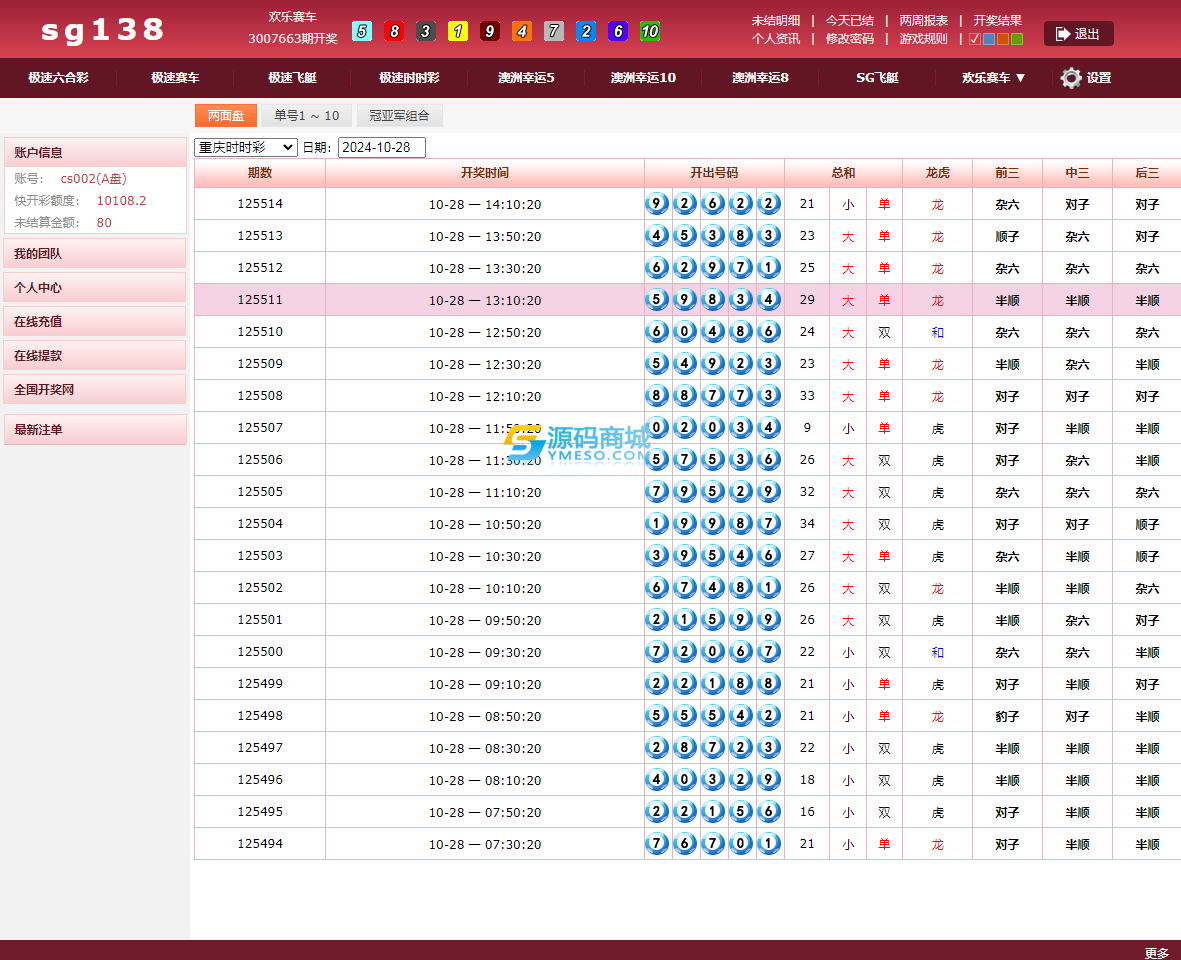Click first ball 3 in row 125503
The image size is (1181, 960).
coord(657,556)
